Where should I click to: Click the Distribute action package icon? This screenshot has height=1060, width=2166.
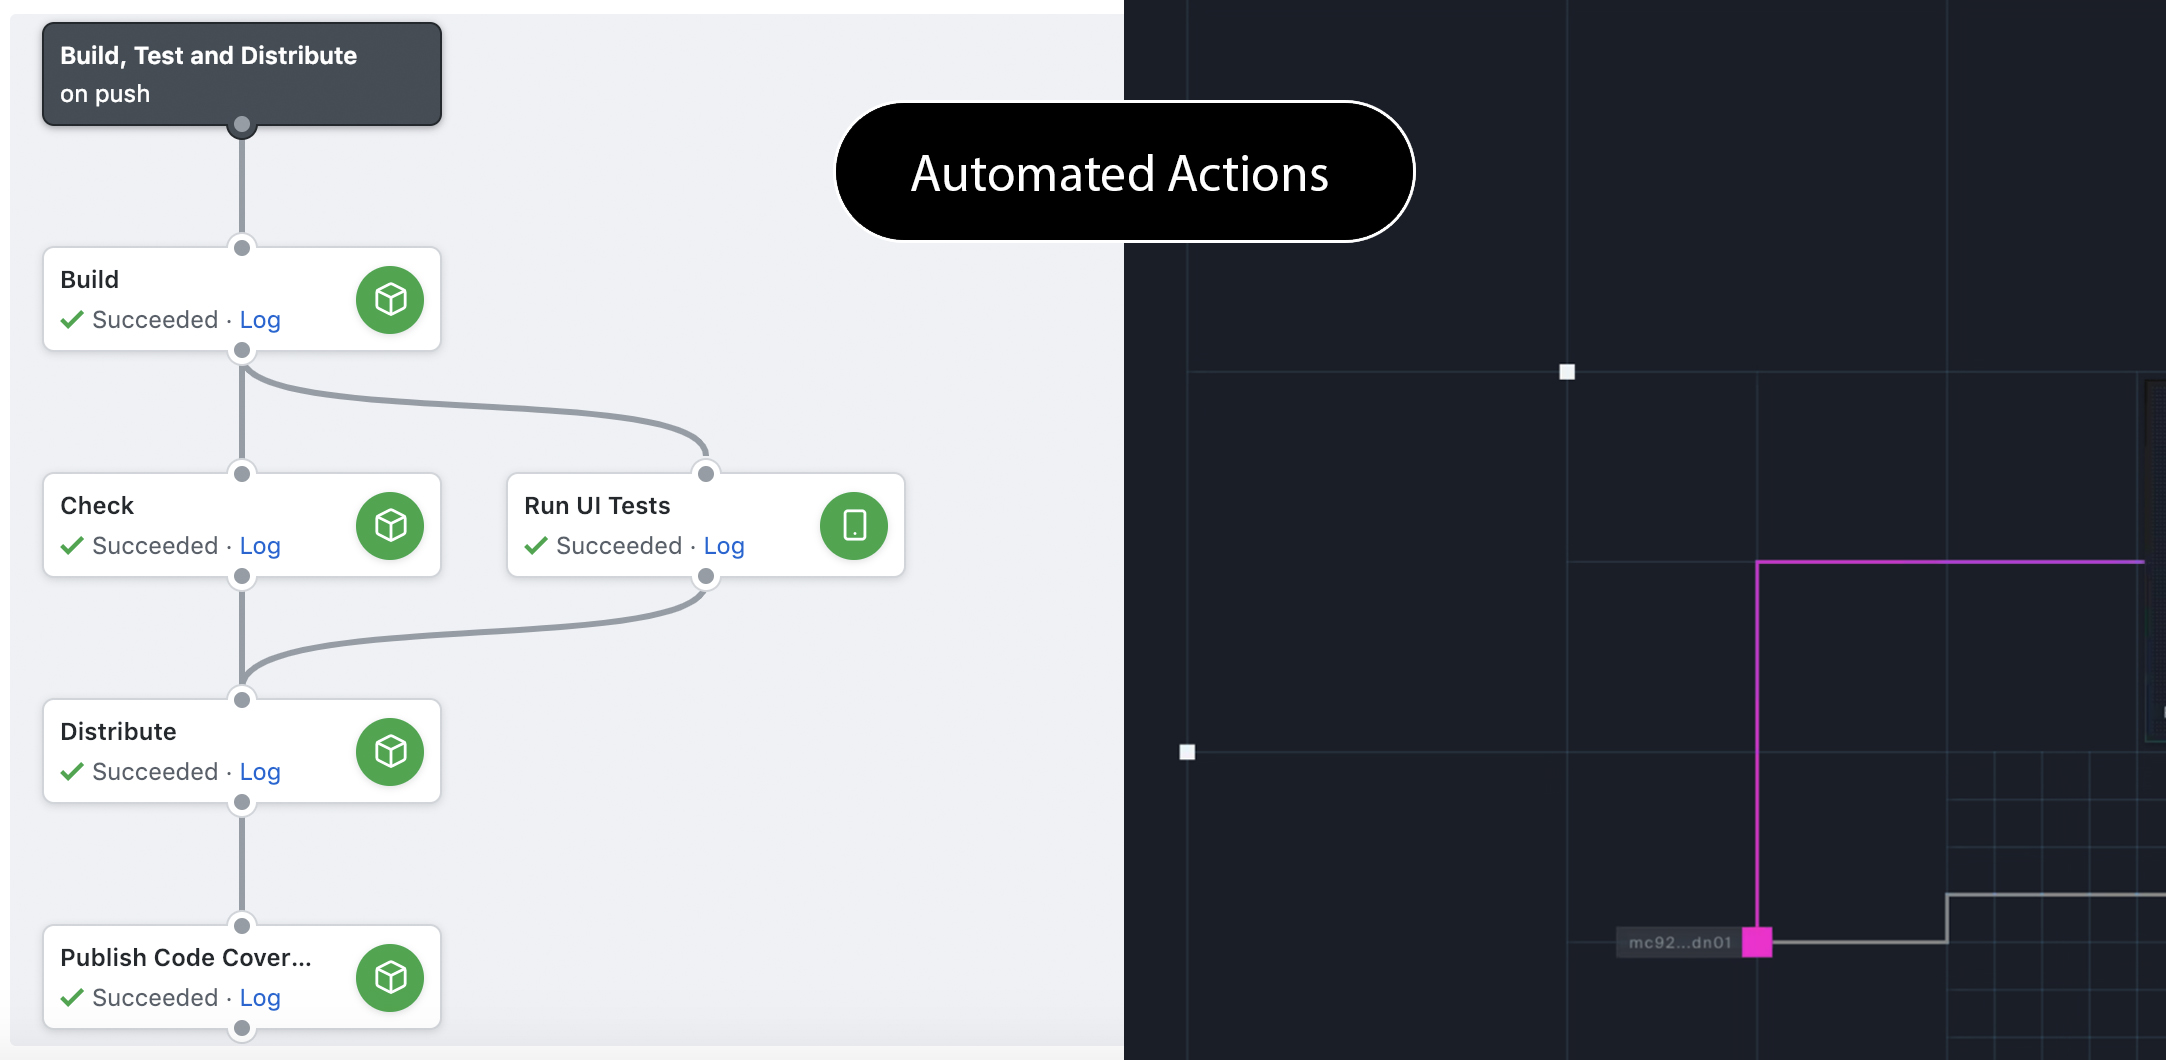click(x=390, y=752)
